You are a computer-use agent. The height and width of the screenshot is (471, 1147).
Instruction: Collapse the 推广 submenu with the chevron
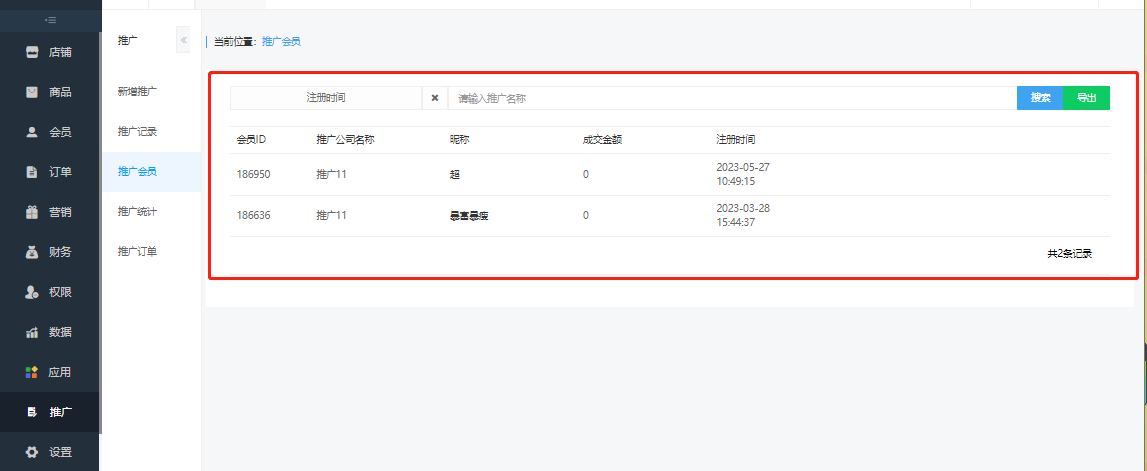pos(184,40)
